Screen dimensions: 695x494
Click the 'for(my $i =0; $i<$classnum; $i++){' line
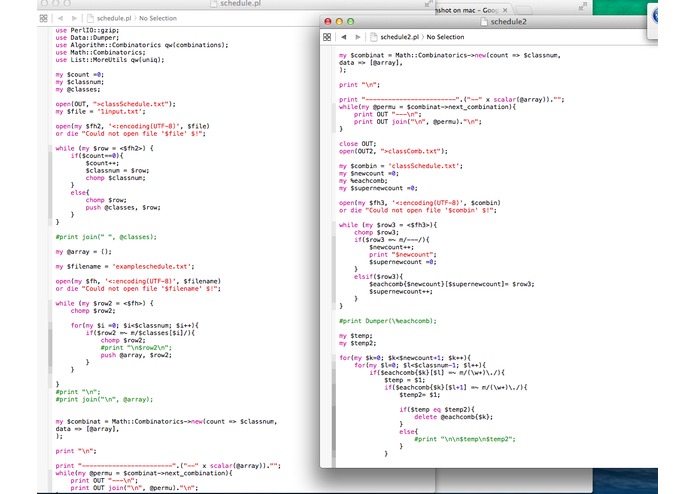coord(135,326)
